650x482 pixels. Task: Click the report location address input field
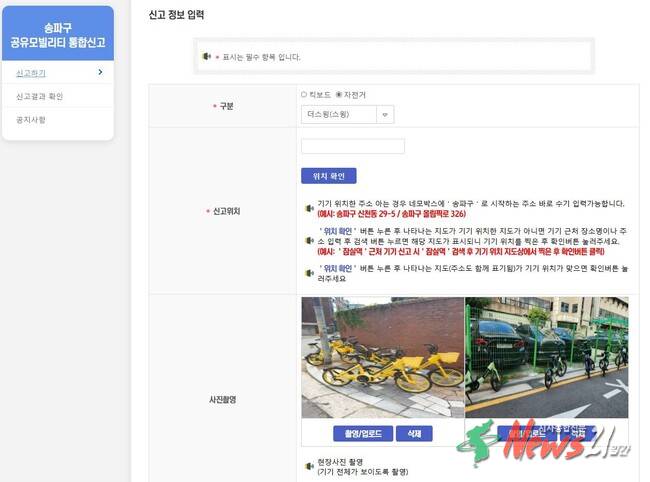click(352, 146)
